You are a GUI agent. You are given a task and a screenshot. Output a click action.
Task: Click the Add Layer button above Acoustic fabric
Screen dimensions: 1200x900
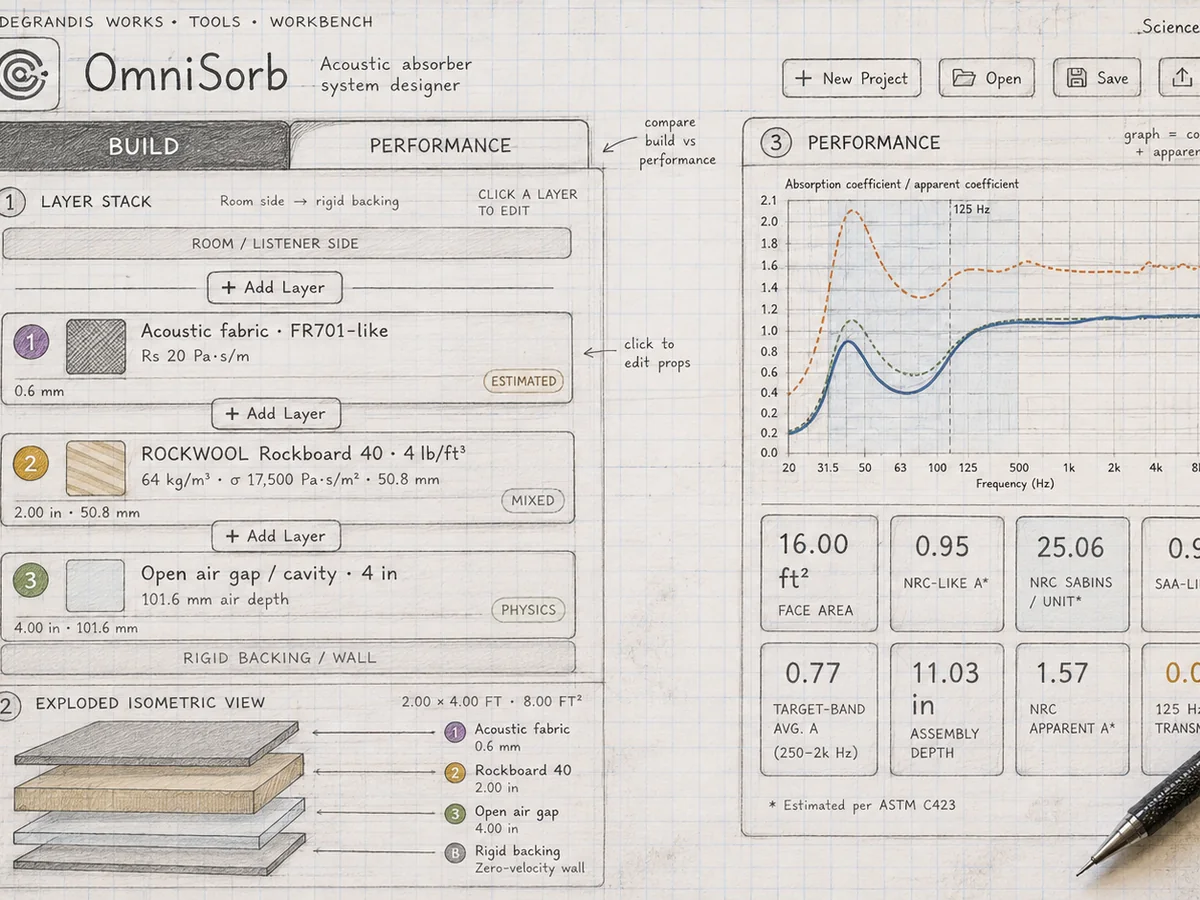pyautogui.click(x=274, y=287)
